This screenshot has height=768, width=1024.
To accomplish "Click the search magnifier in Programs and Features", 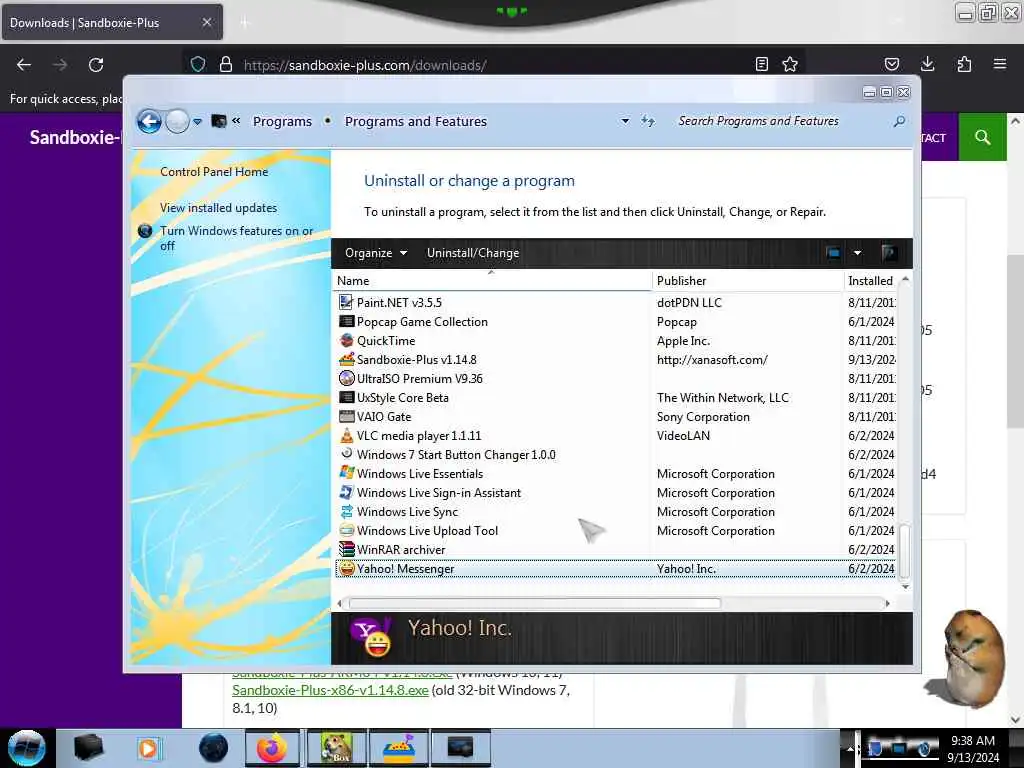I will pyautogui.click(x=899, y=121).
